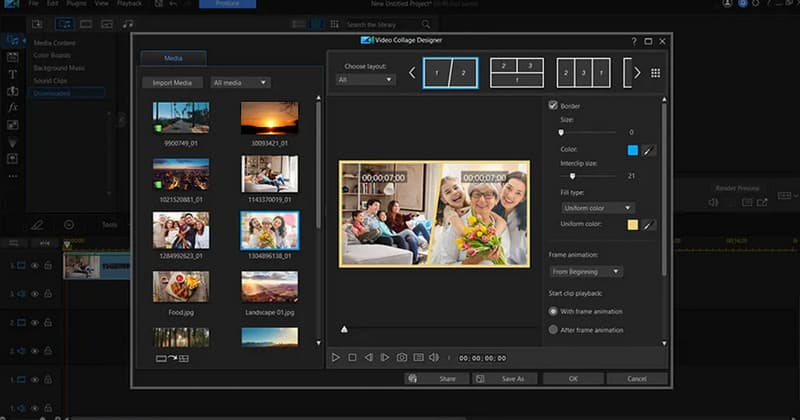This screenshot has width=800, height=420.
Task: Open the Choose layout All dropdown
Action: pyautogui.click(x=365, y=80)
